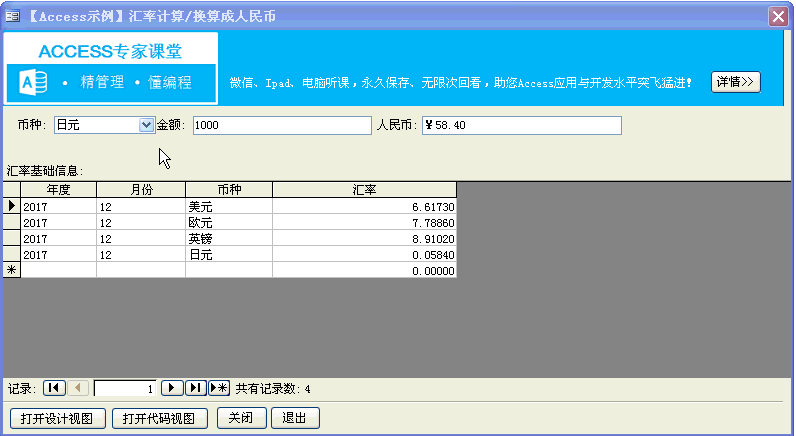The height and width of the screenshot is (436, 796).
Task: Click the rate cell 0.05840
Action: (364, 254)
